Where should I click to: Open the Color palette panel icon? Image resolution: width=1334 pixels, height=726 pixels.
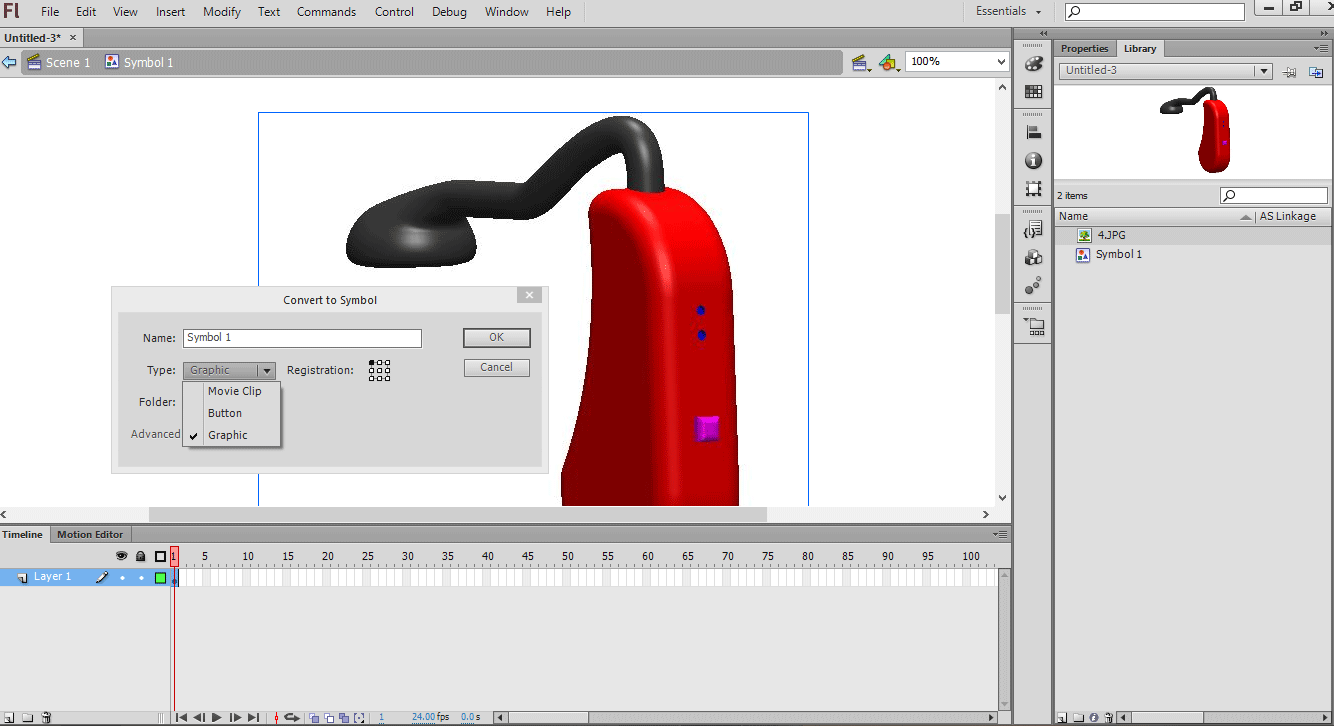coord(1034,63)
